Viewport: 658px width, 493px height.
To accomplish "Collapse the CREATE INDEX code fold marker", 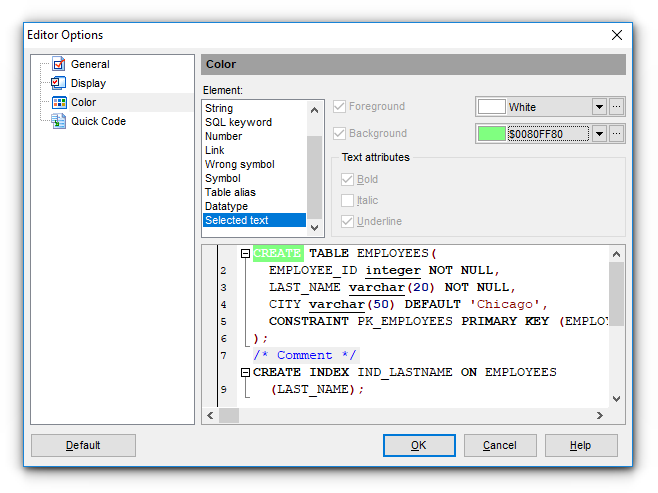I will (245, 372).
